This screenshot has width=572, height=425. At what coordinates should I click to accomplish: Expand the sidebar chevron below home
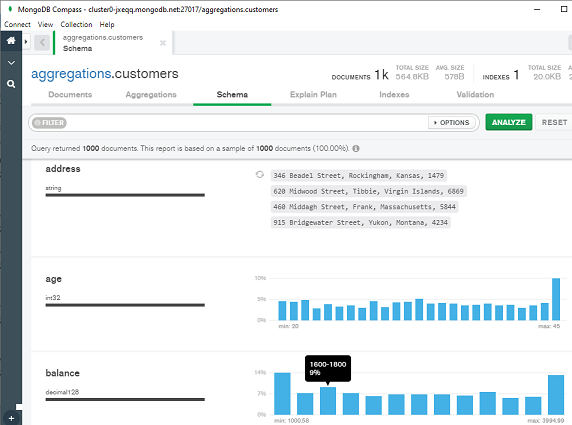[x=11, y=63]
